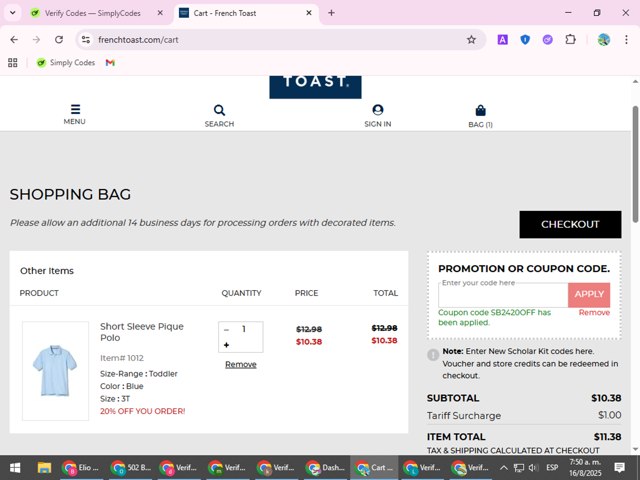Switch to the 502 B... Chrome taskbar window

click(x=129, y=468)
